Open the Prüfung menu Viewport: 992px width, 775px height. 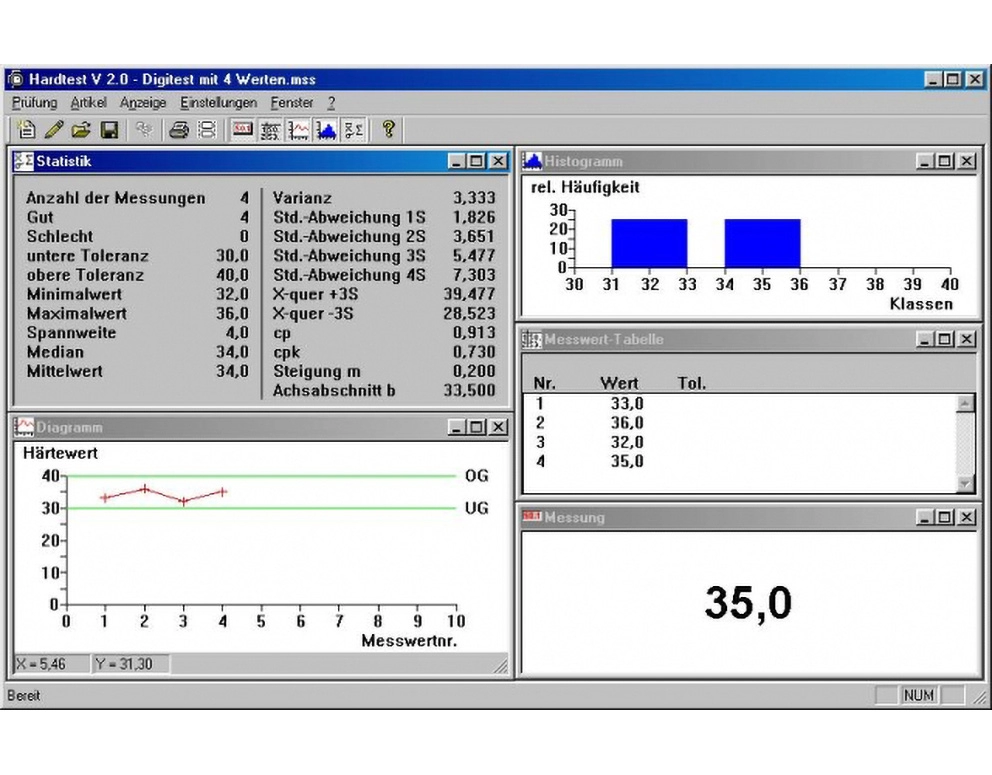pos(35,102)
